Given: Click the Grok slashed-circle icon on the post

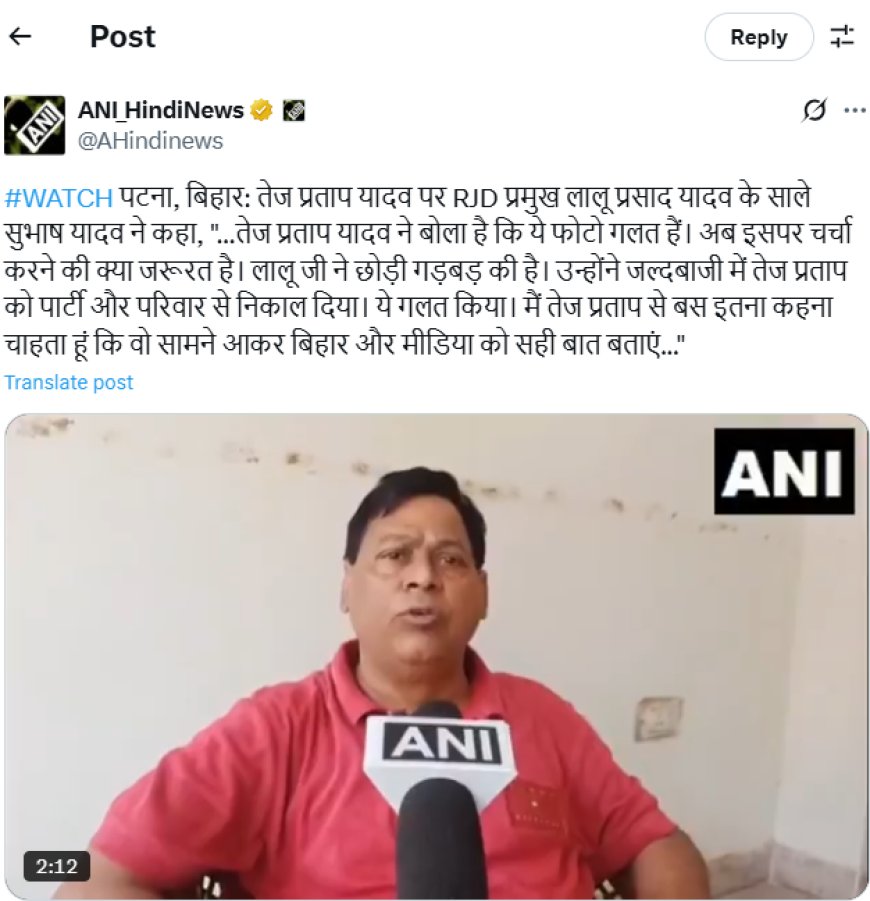Looking at the screenshot, I should tap(814, 110).
